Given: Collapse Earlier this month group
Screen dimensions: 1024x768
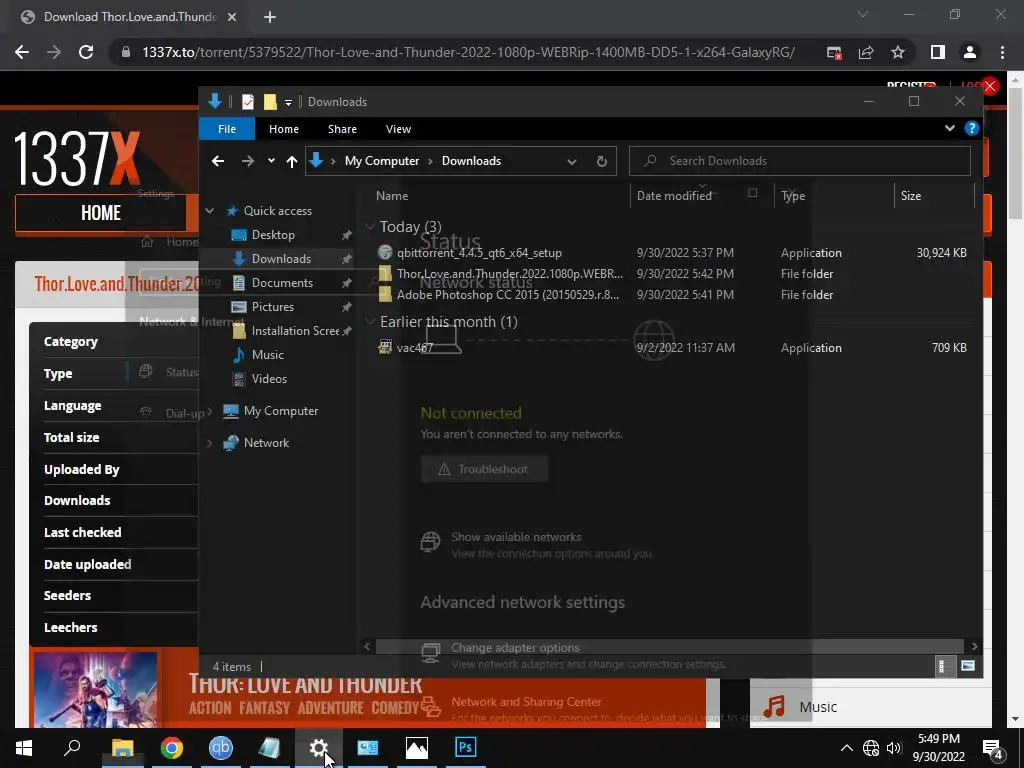Looking at the screenshot, I should 370,321.
